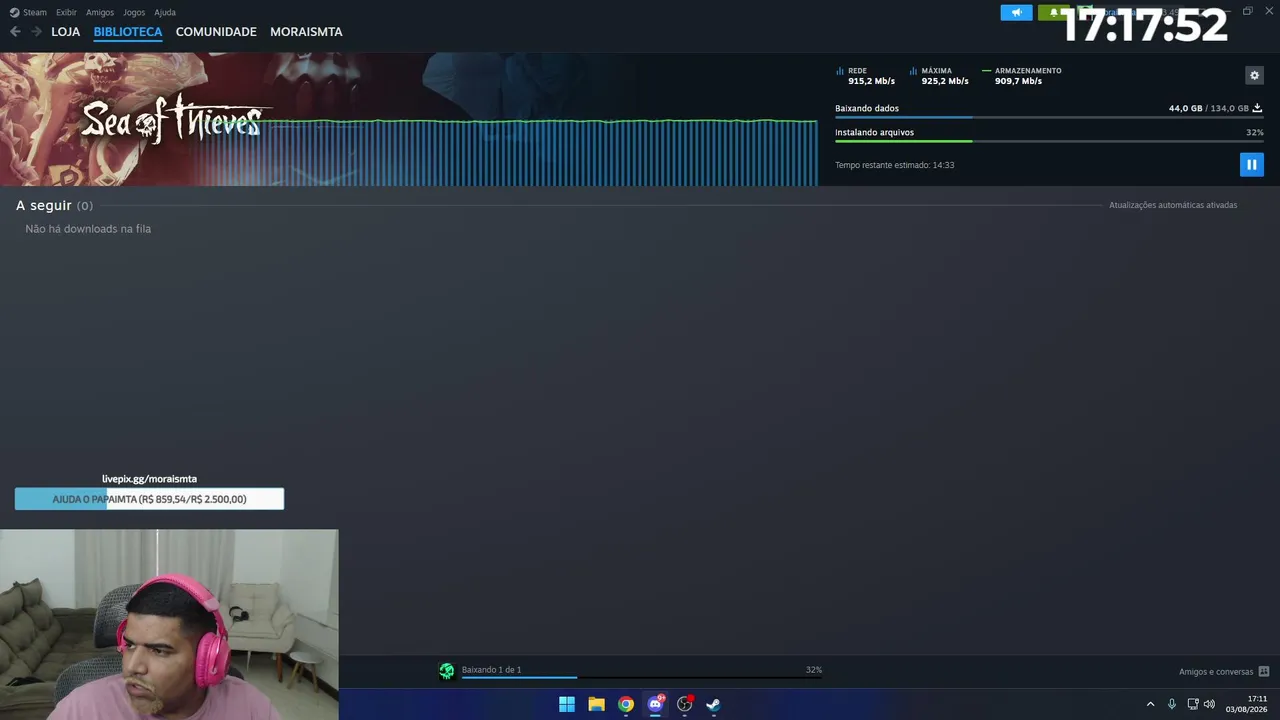Open the Exibir menu
The image size is (1280, 720).
point(66,13)
